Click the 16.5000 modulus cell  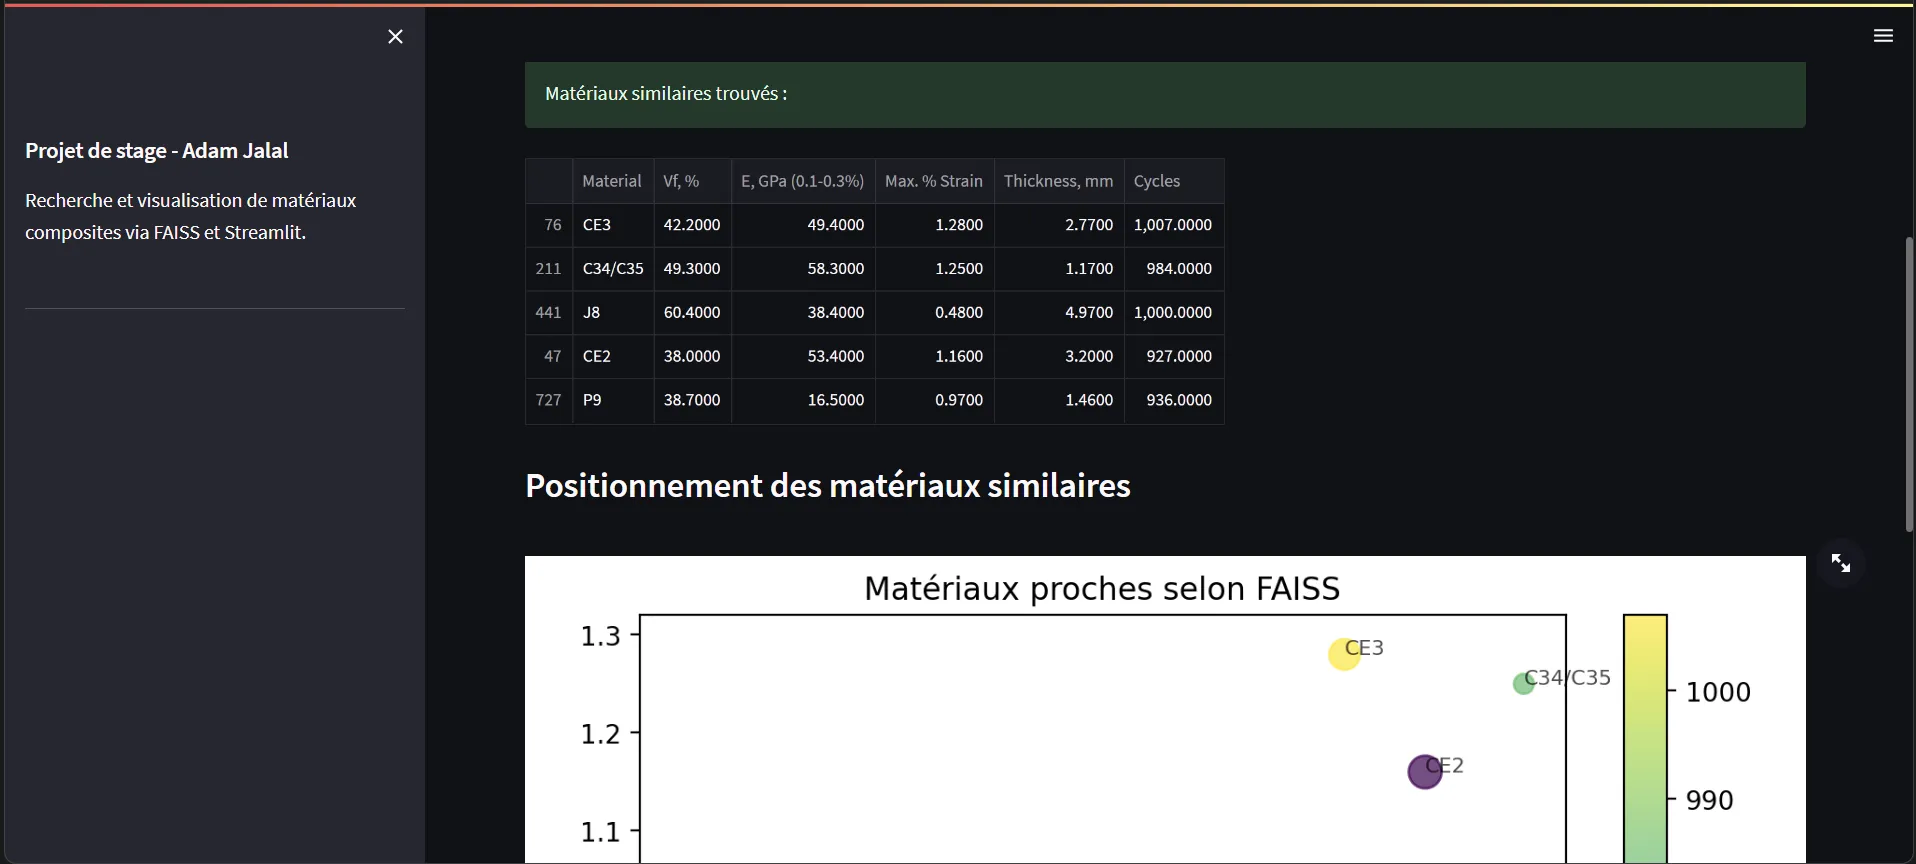[803, 400]
